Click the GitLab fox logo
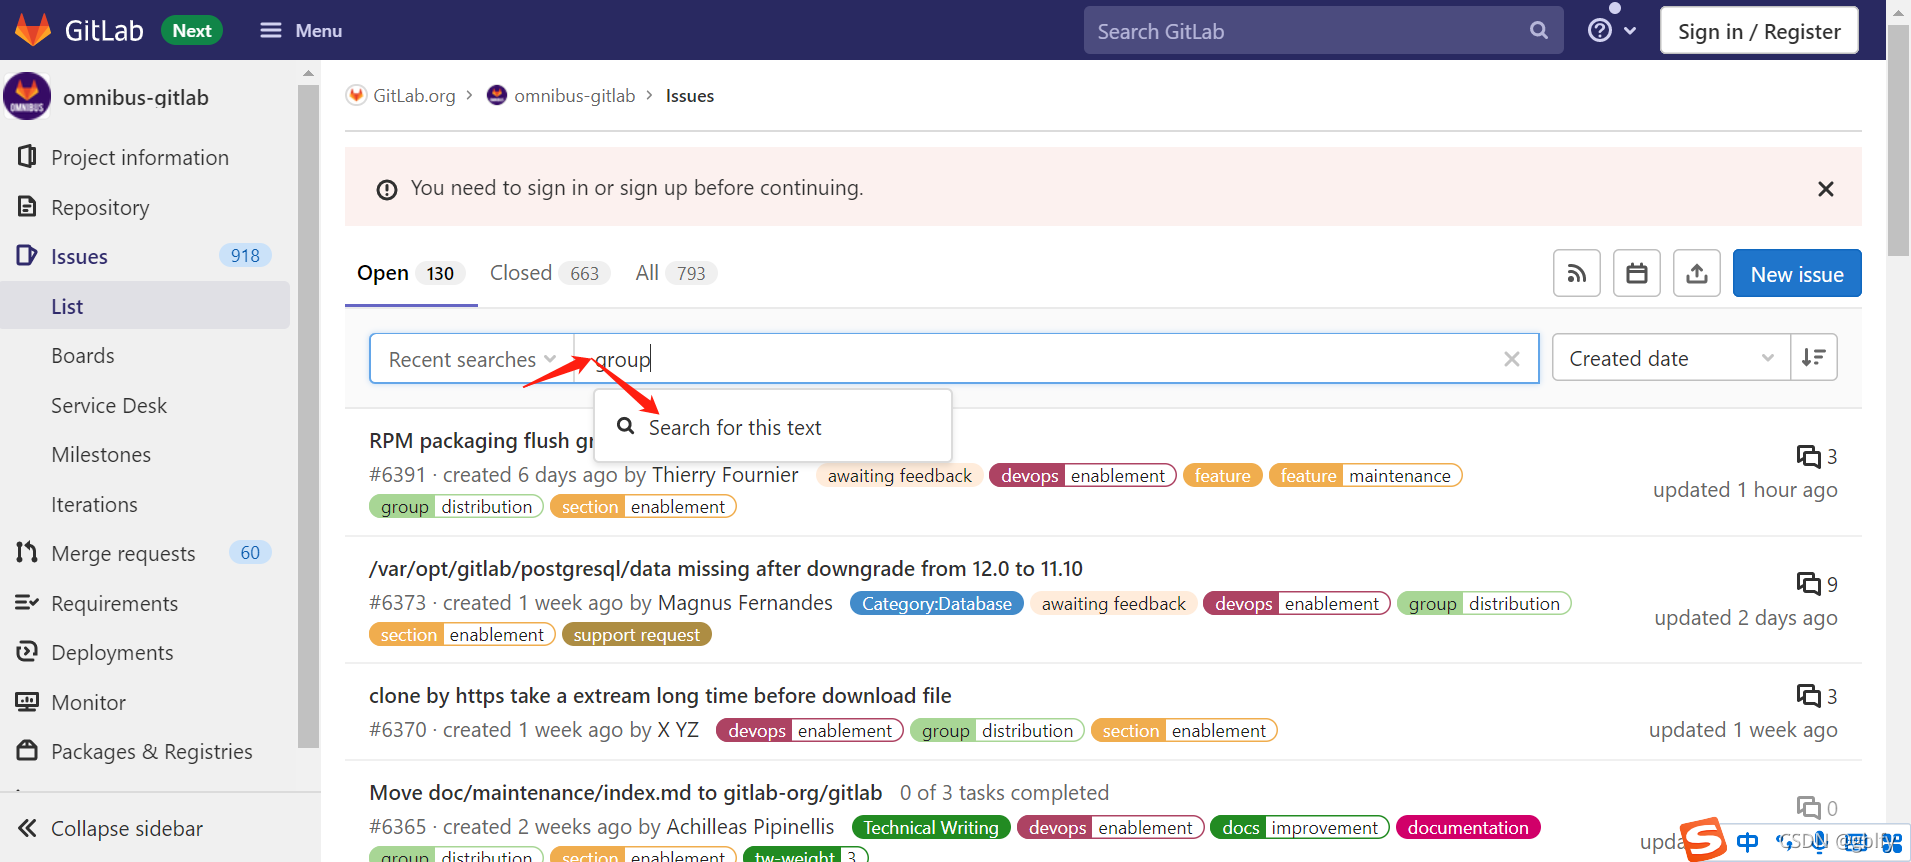This screenshot has width=1911, height=862. point(33,30)
